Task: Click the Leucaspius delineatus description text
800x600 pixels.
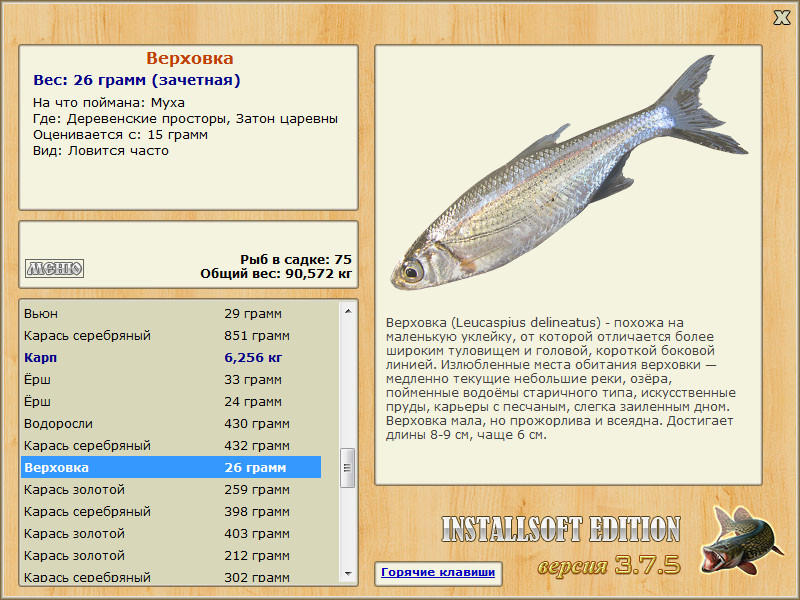Action: tap(560, 379)
